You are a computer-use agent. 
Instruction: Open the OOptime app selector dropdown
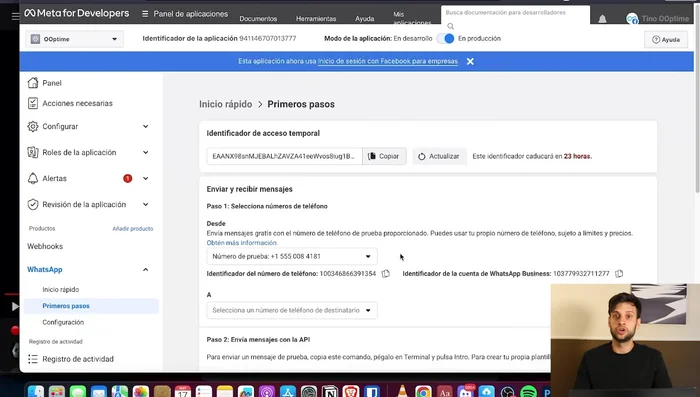pyautogui.click(x=74, y=39)
